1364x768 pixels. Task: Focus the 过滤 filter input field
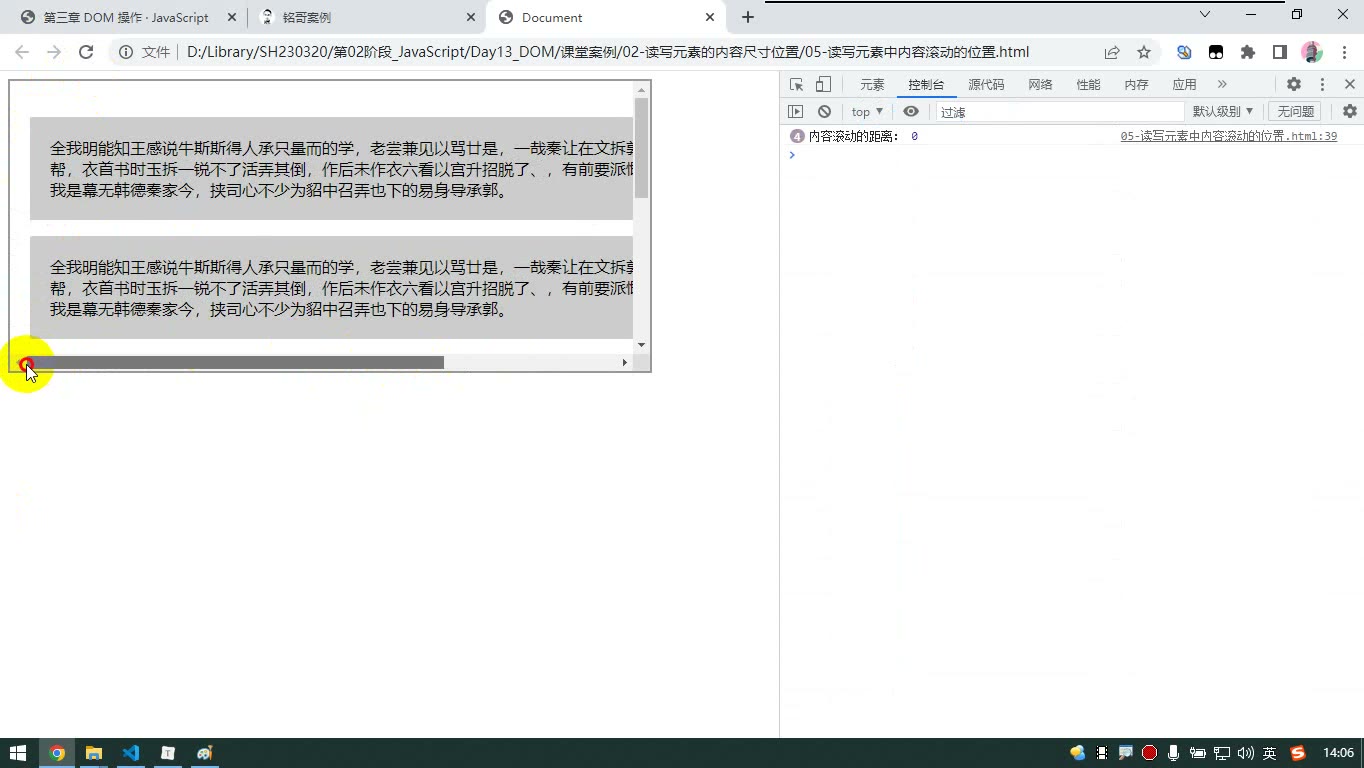tap(1060, 112)
